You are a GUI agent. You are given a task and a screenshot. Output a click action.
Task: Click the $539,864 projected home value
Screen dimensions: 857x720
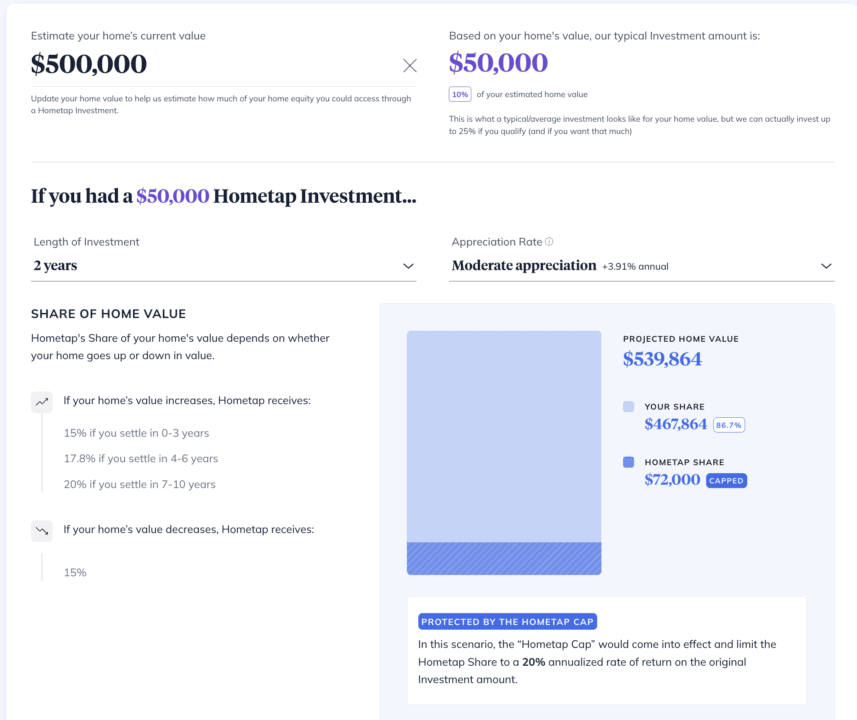coord(662,359)
